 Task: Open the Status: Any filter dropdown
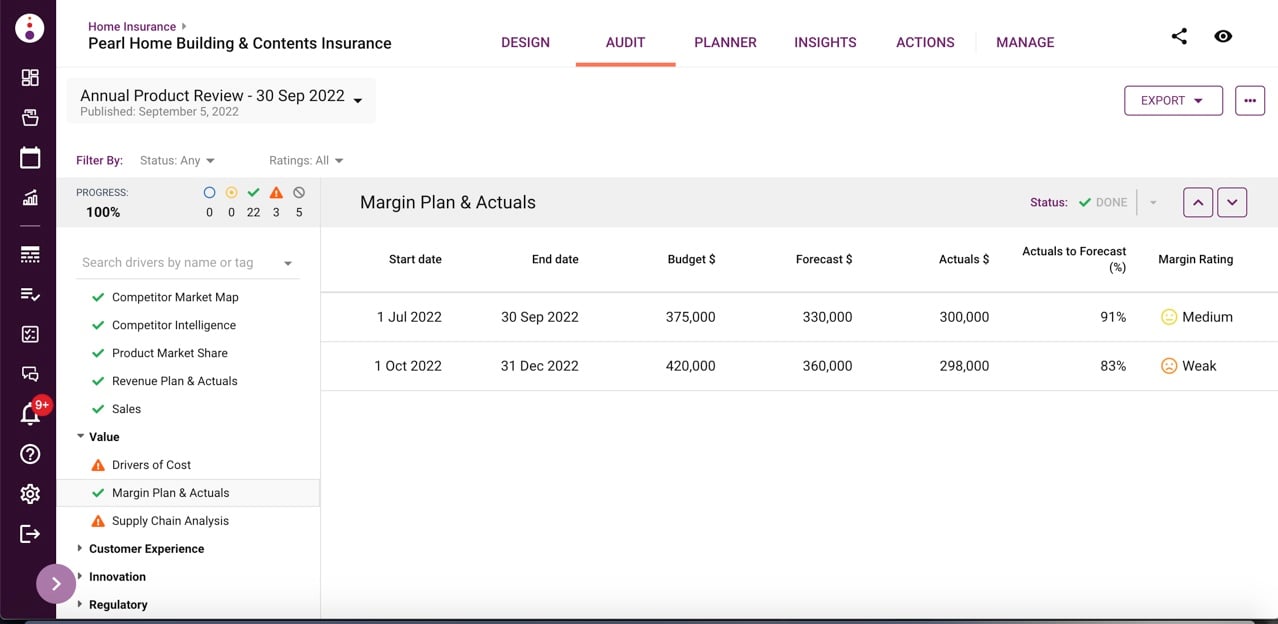point(176,160)
